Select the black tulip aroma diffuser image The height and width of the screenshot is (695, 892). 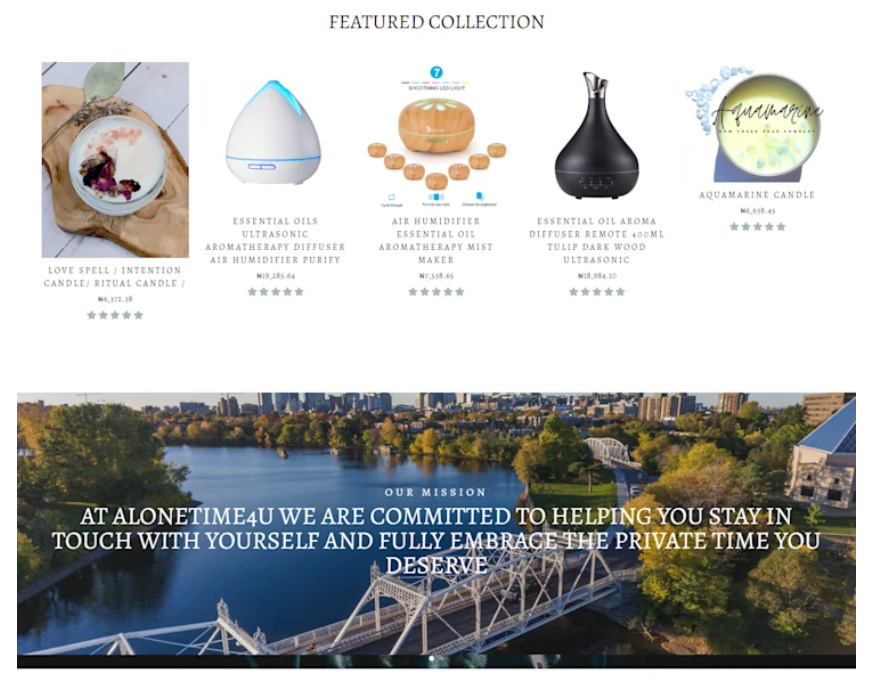click(596, 135)
